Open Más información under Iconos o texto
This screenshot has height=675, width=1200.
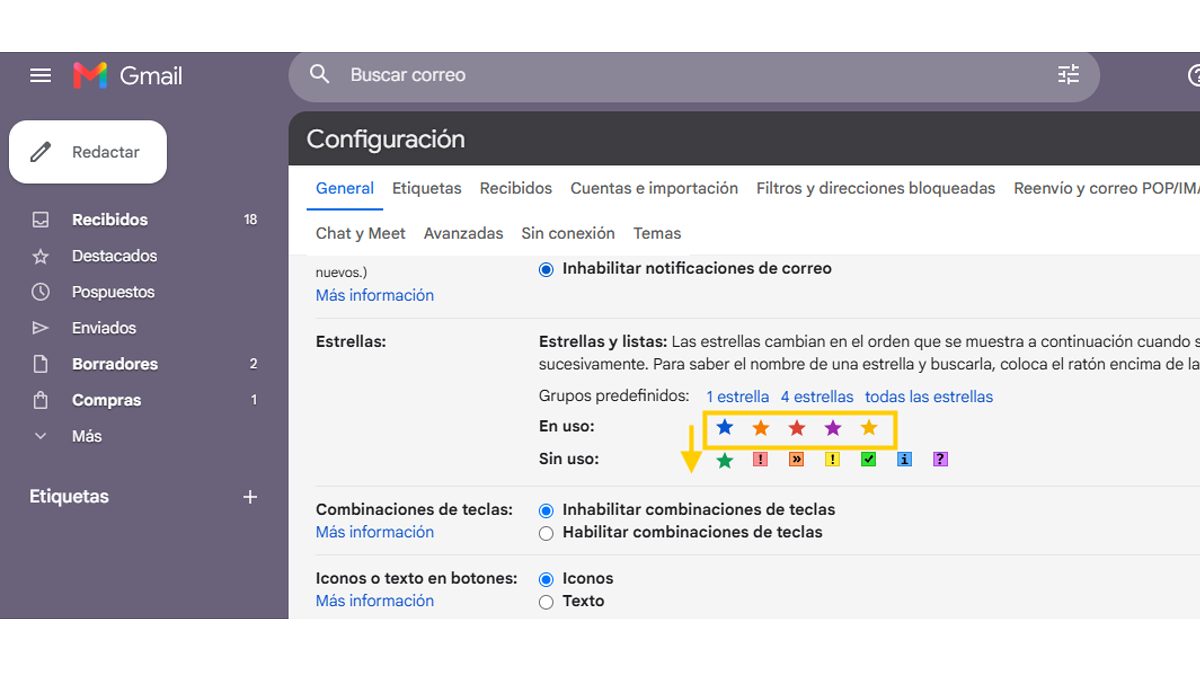375,601
